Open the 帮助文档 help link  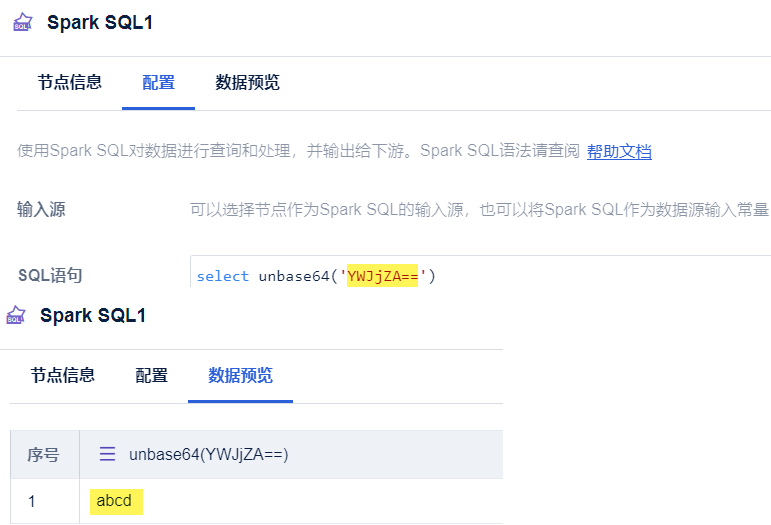619,151
